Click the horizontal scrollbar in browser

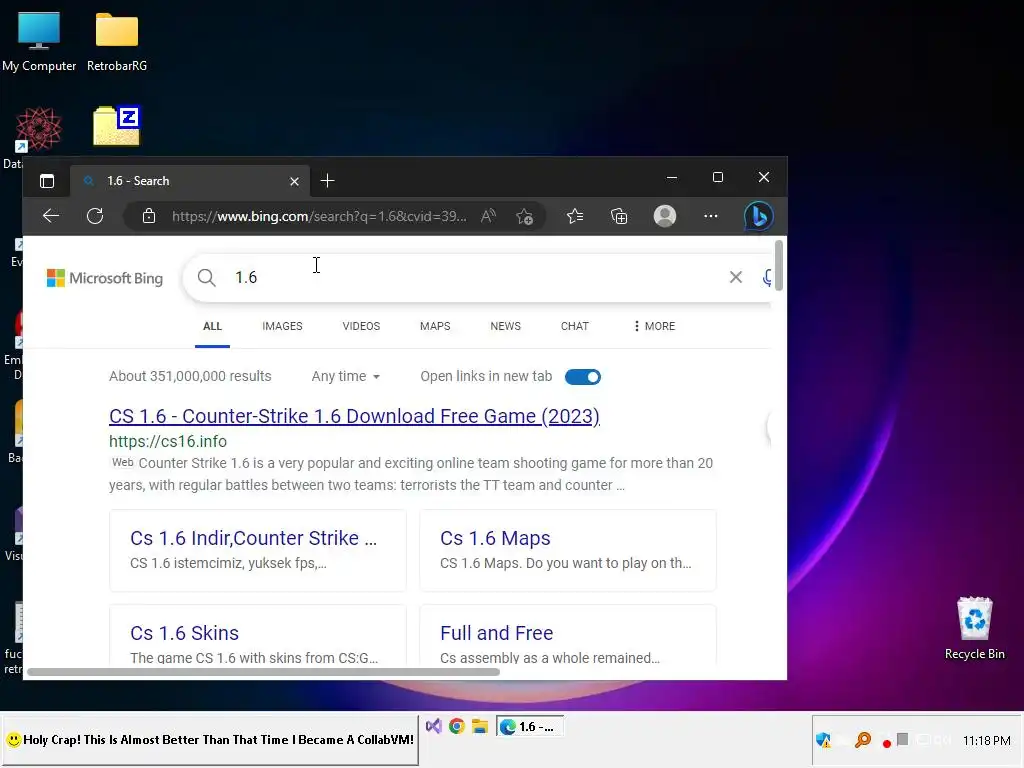click(x=263, y=672)
